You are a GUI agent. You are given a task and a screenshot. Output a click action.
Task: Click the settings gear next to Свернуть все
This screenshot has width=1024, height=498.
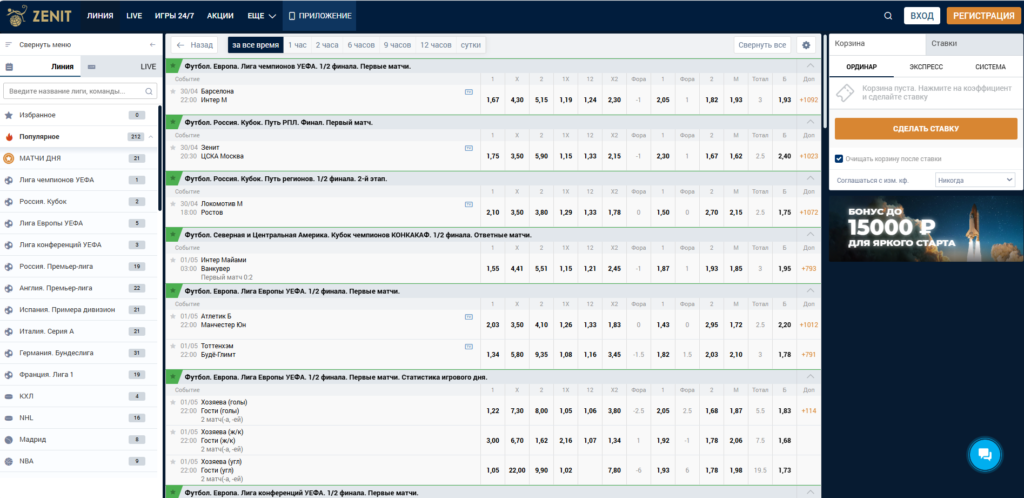coord(806,45)
